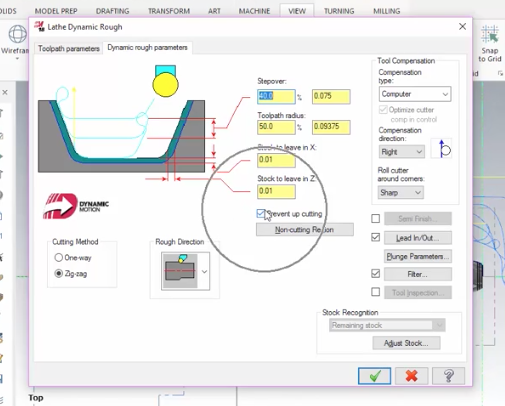Image resolution: width=505 pixels, height=406 pixels.
Task: Expand the Rough Direction dropdown arrow
Action: click(x=204, y=271)
